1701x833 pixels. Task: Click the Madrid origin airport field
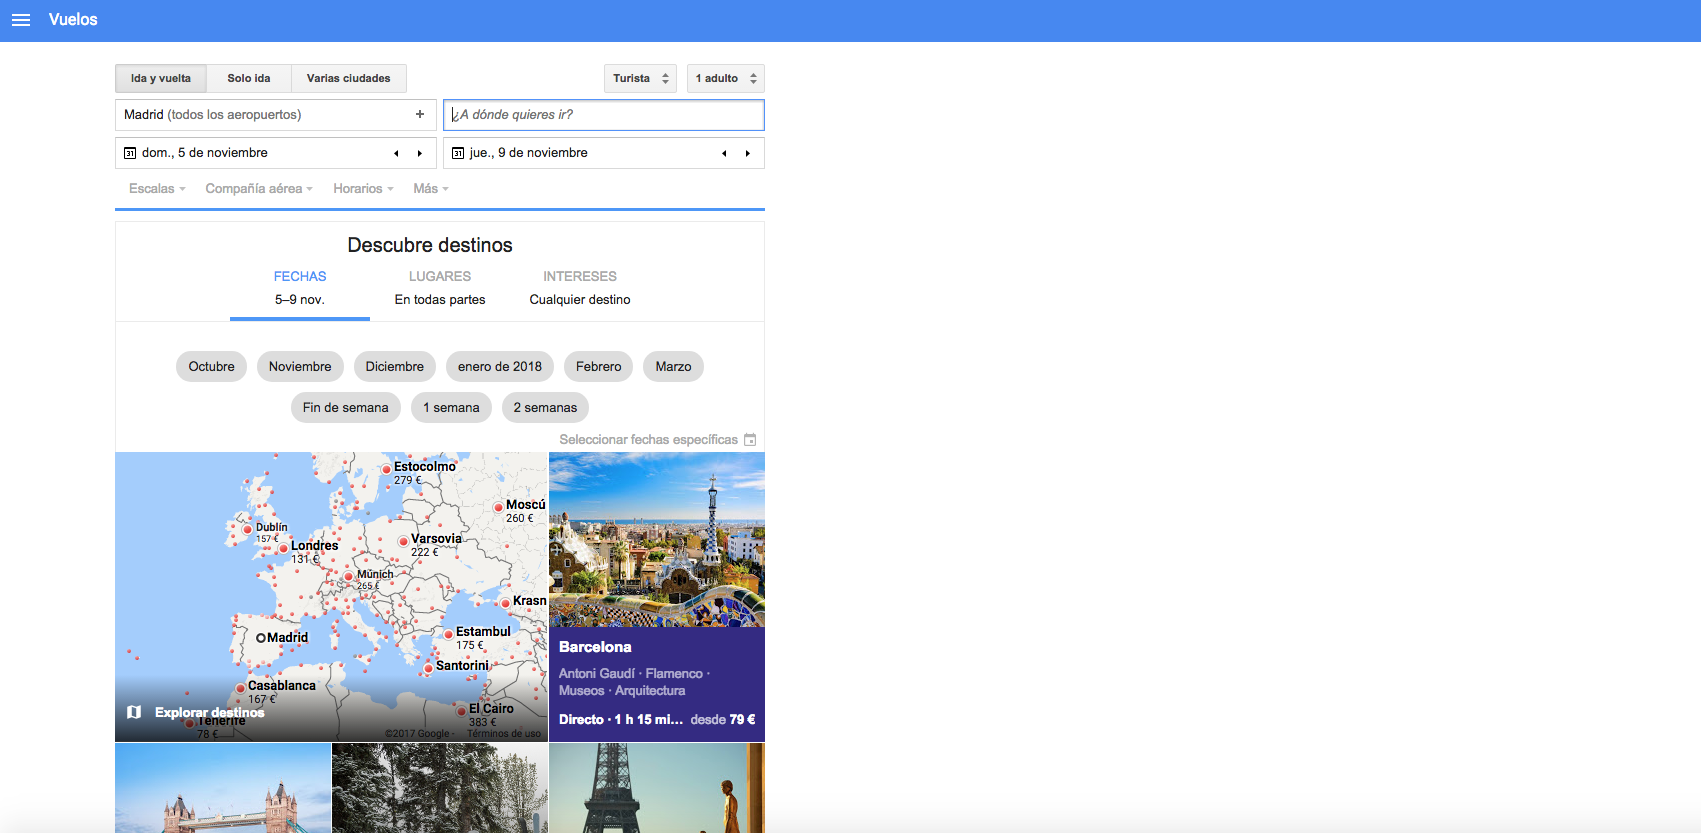[x=276, y=115]
